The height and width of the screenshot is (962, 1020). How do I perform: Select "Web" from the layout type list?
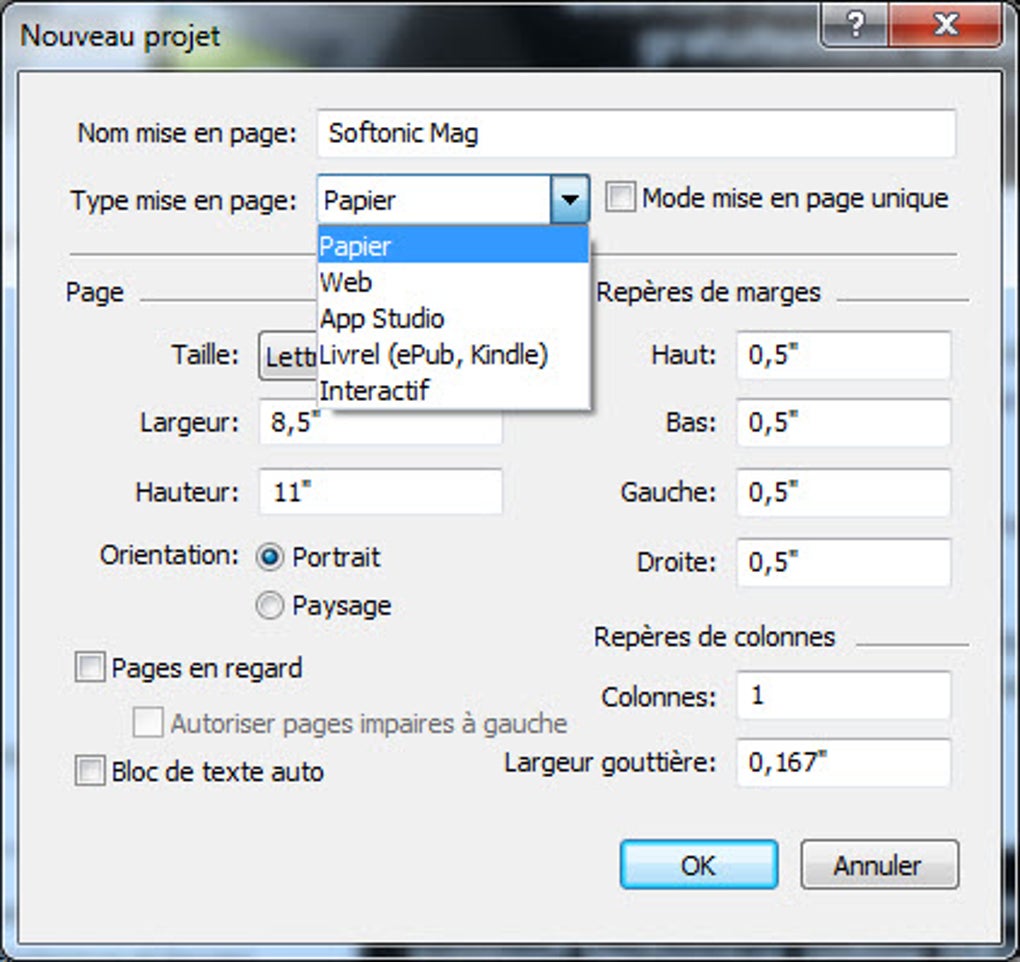[x=345, y=282]
